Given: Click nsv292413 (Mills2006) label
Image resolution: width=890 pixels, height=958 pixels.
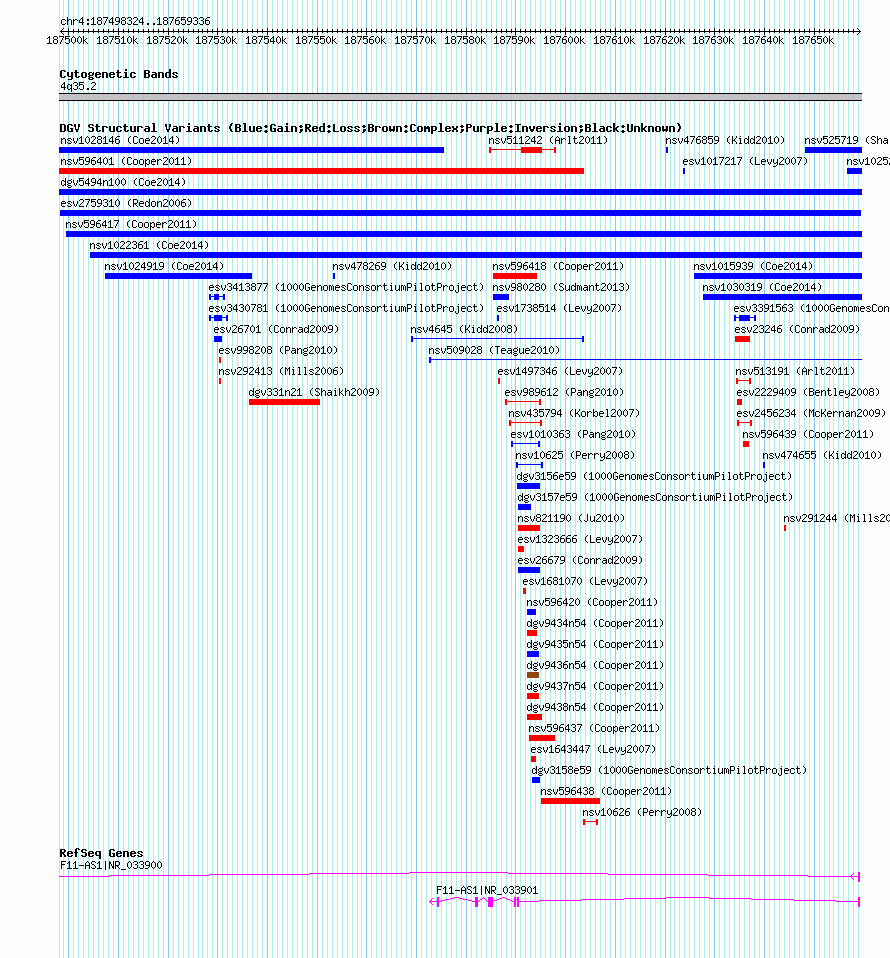Looking at the screenshot, I should point(281,371).
